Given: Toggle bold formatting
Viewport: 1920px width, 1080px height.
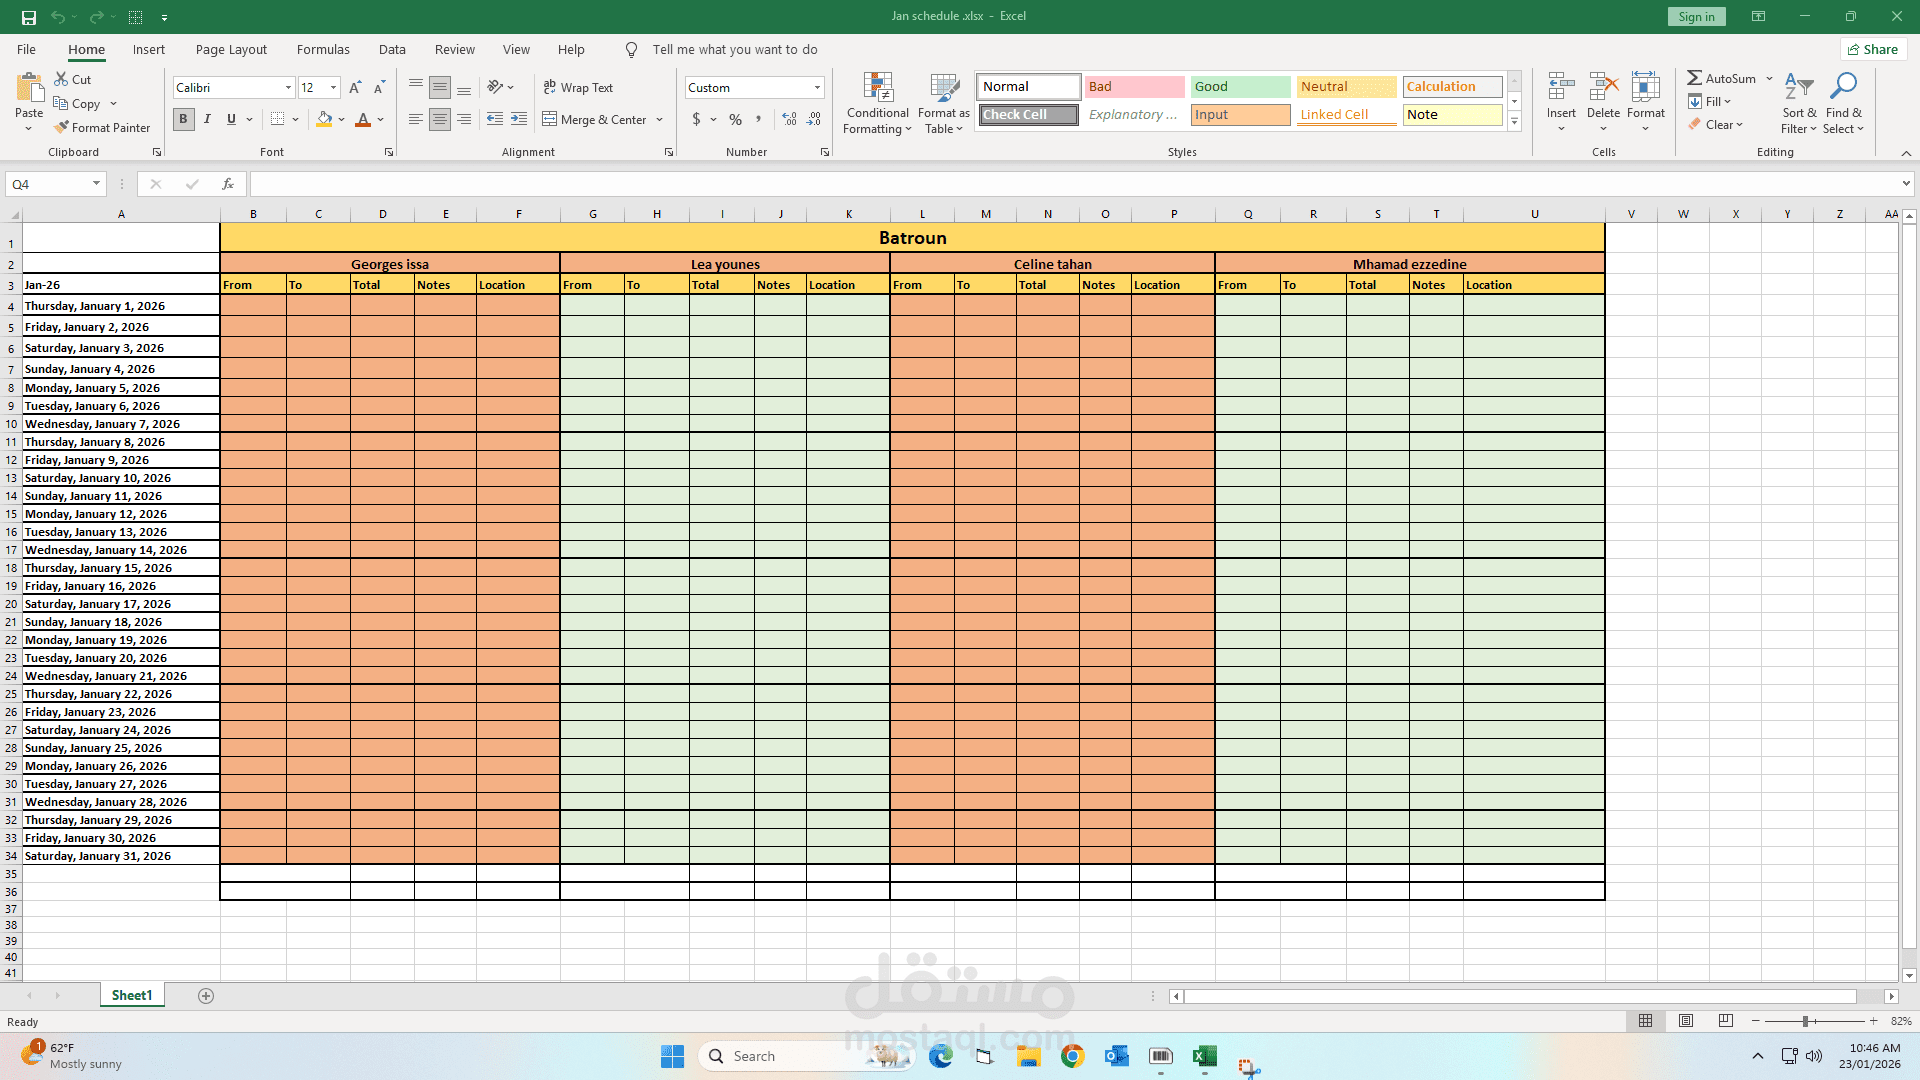Looking at the screenshot, I should click(183, 119).
